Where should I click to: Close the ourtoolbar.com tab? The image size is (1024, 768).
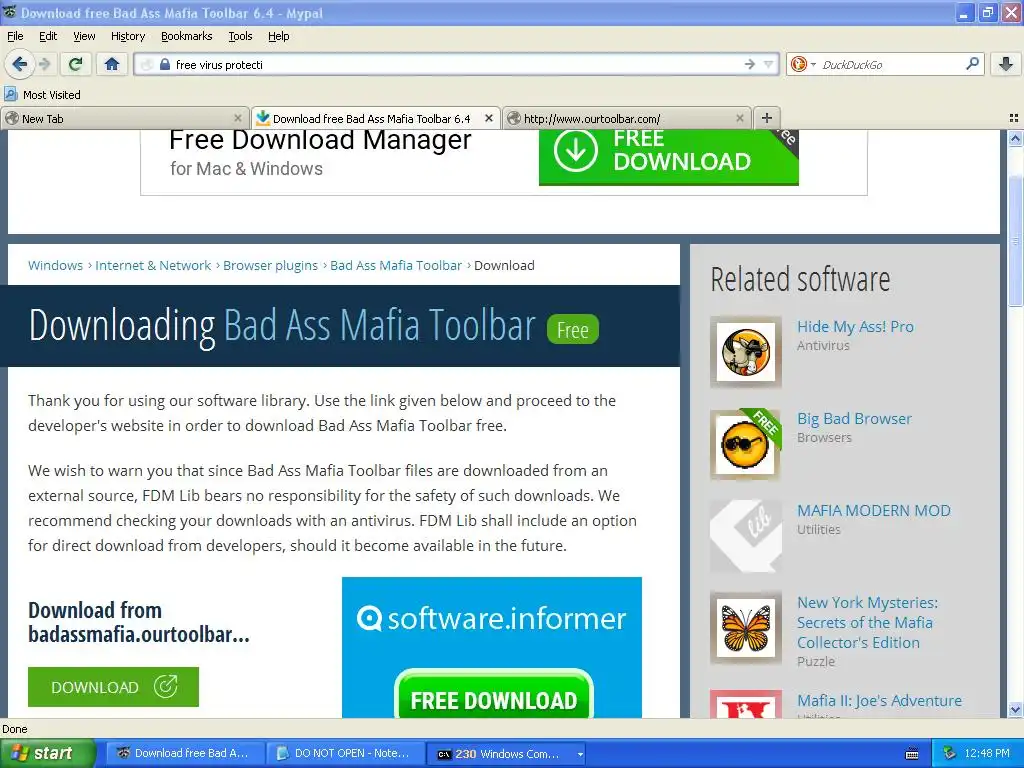(x=739, y=118)
